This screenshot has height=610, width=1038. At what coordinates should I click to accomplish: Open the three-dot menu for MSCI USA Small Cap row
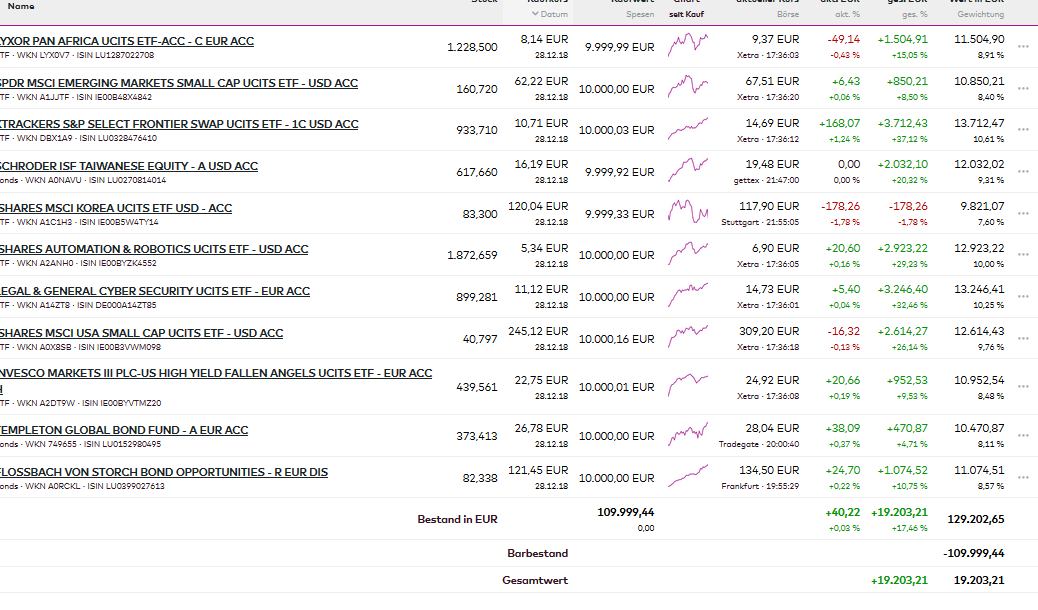click(x=1023, y=338)
